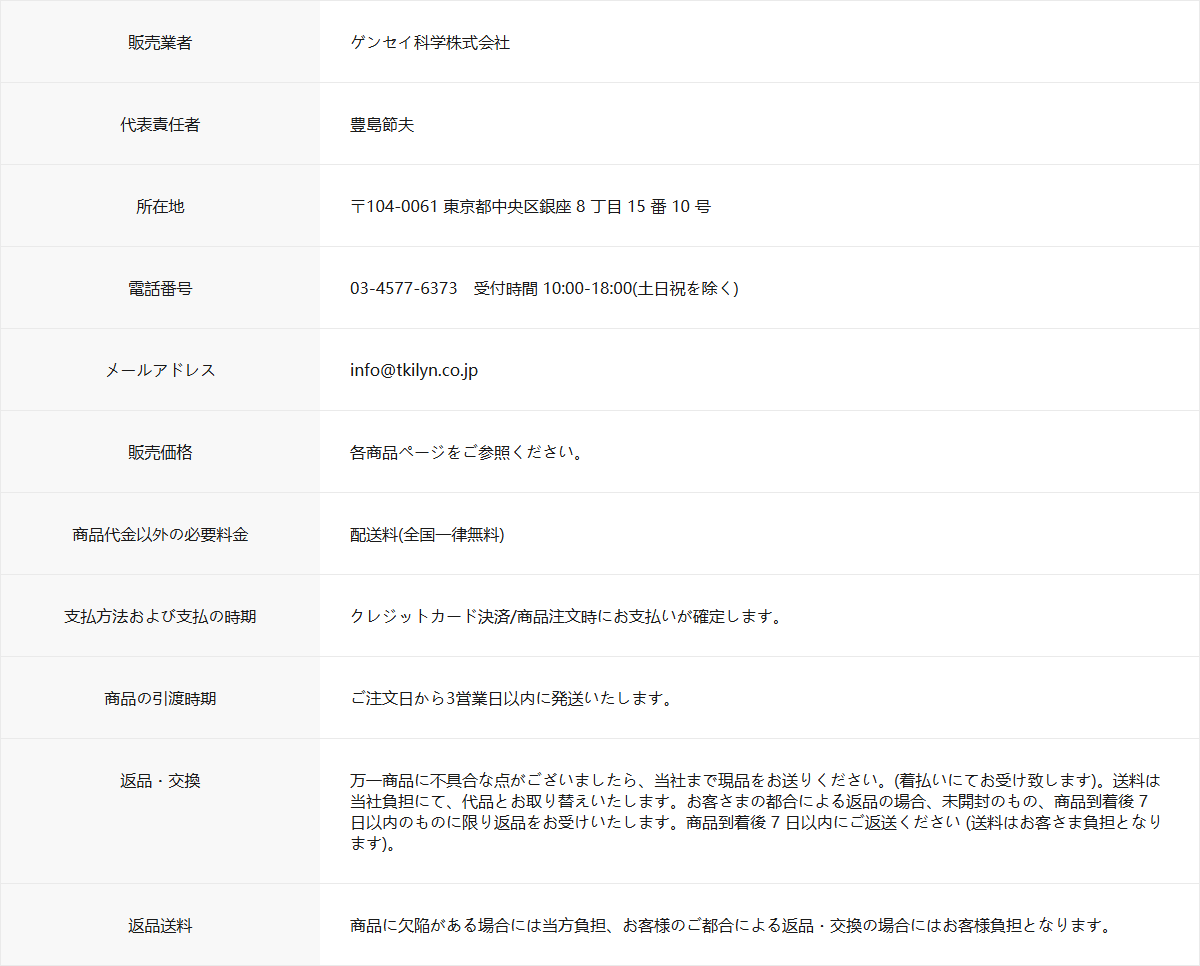Click the 電話番号 label cell

click(160, 288)
